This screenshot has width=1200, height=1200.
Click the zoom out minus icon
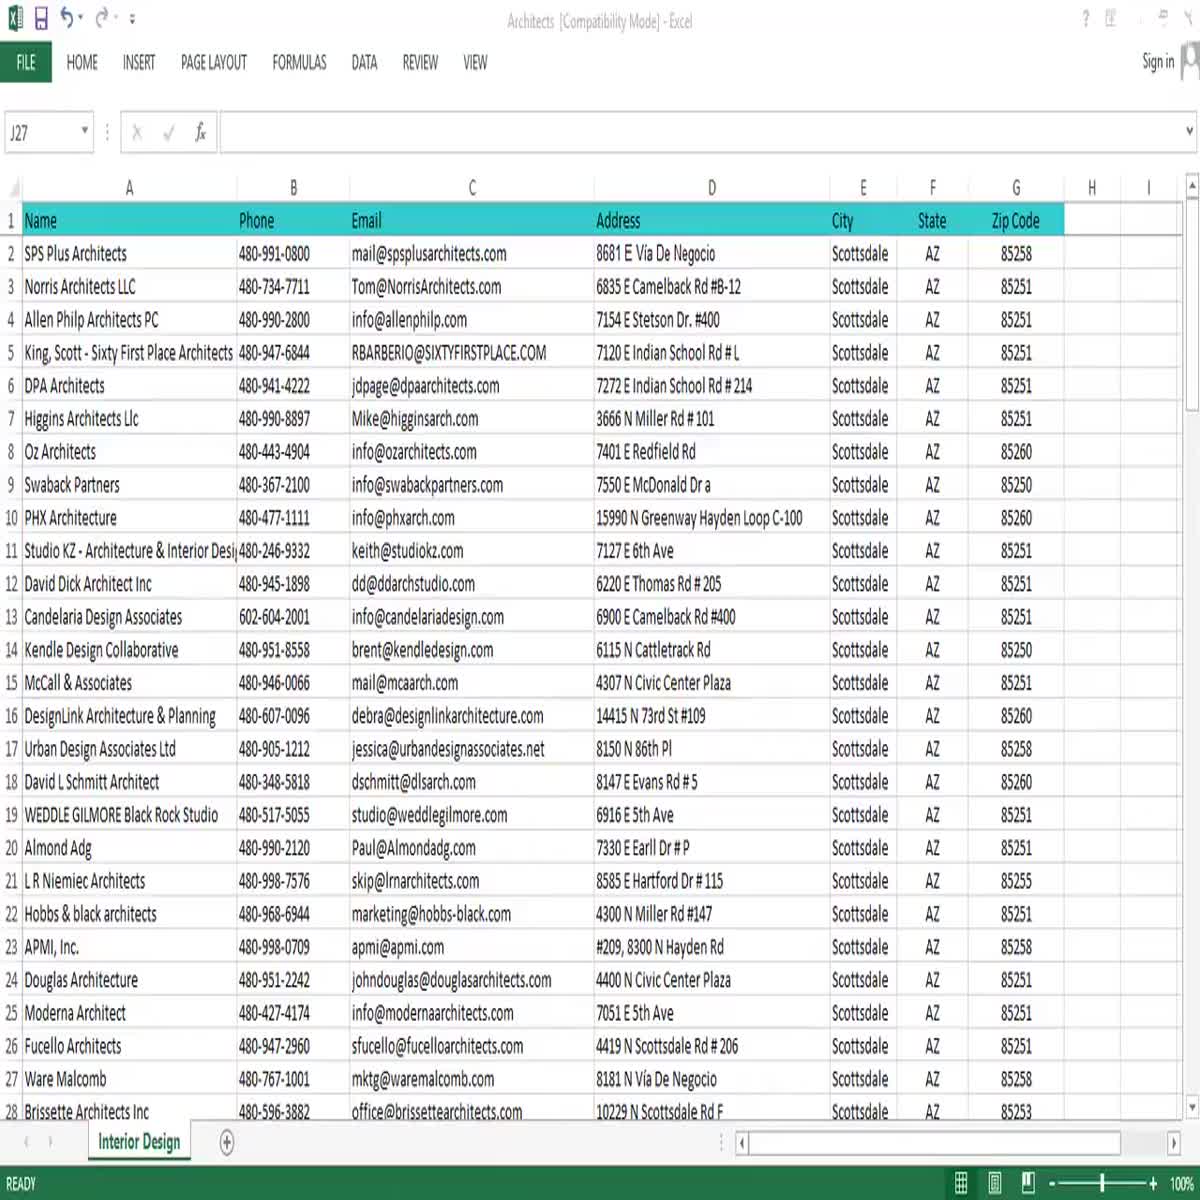pyautogui.click(x=1052, y=1184)
